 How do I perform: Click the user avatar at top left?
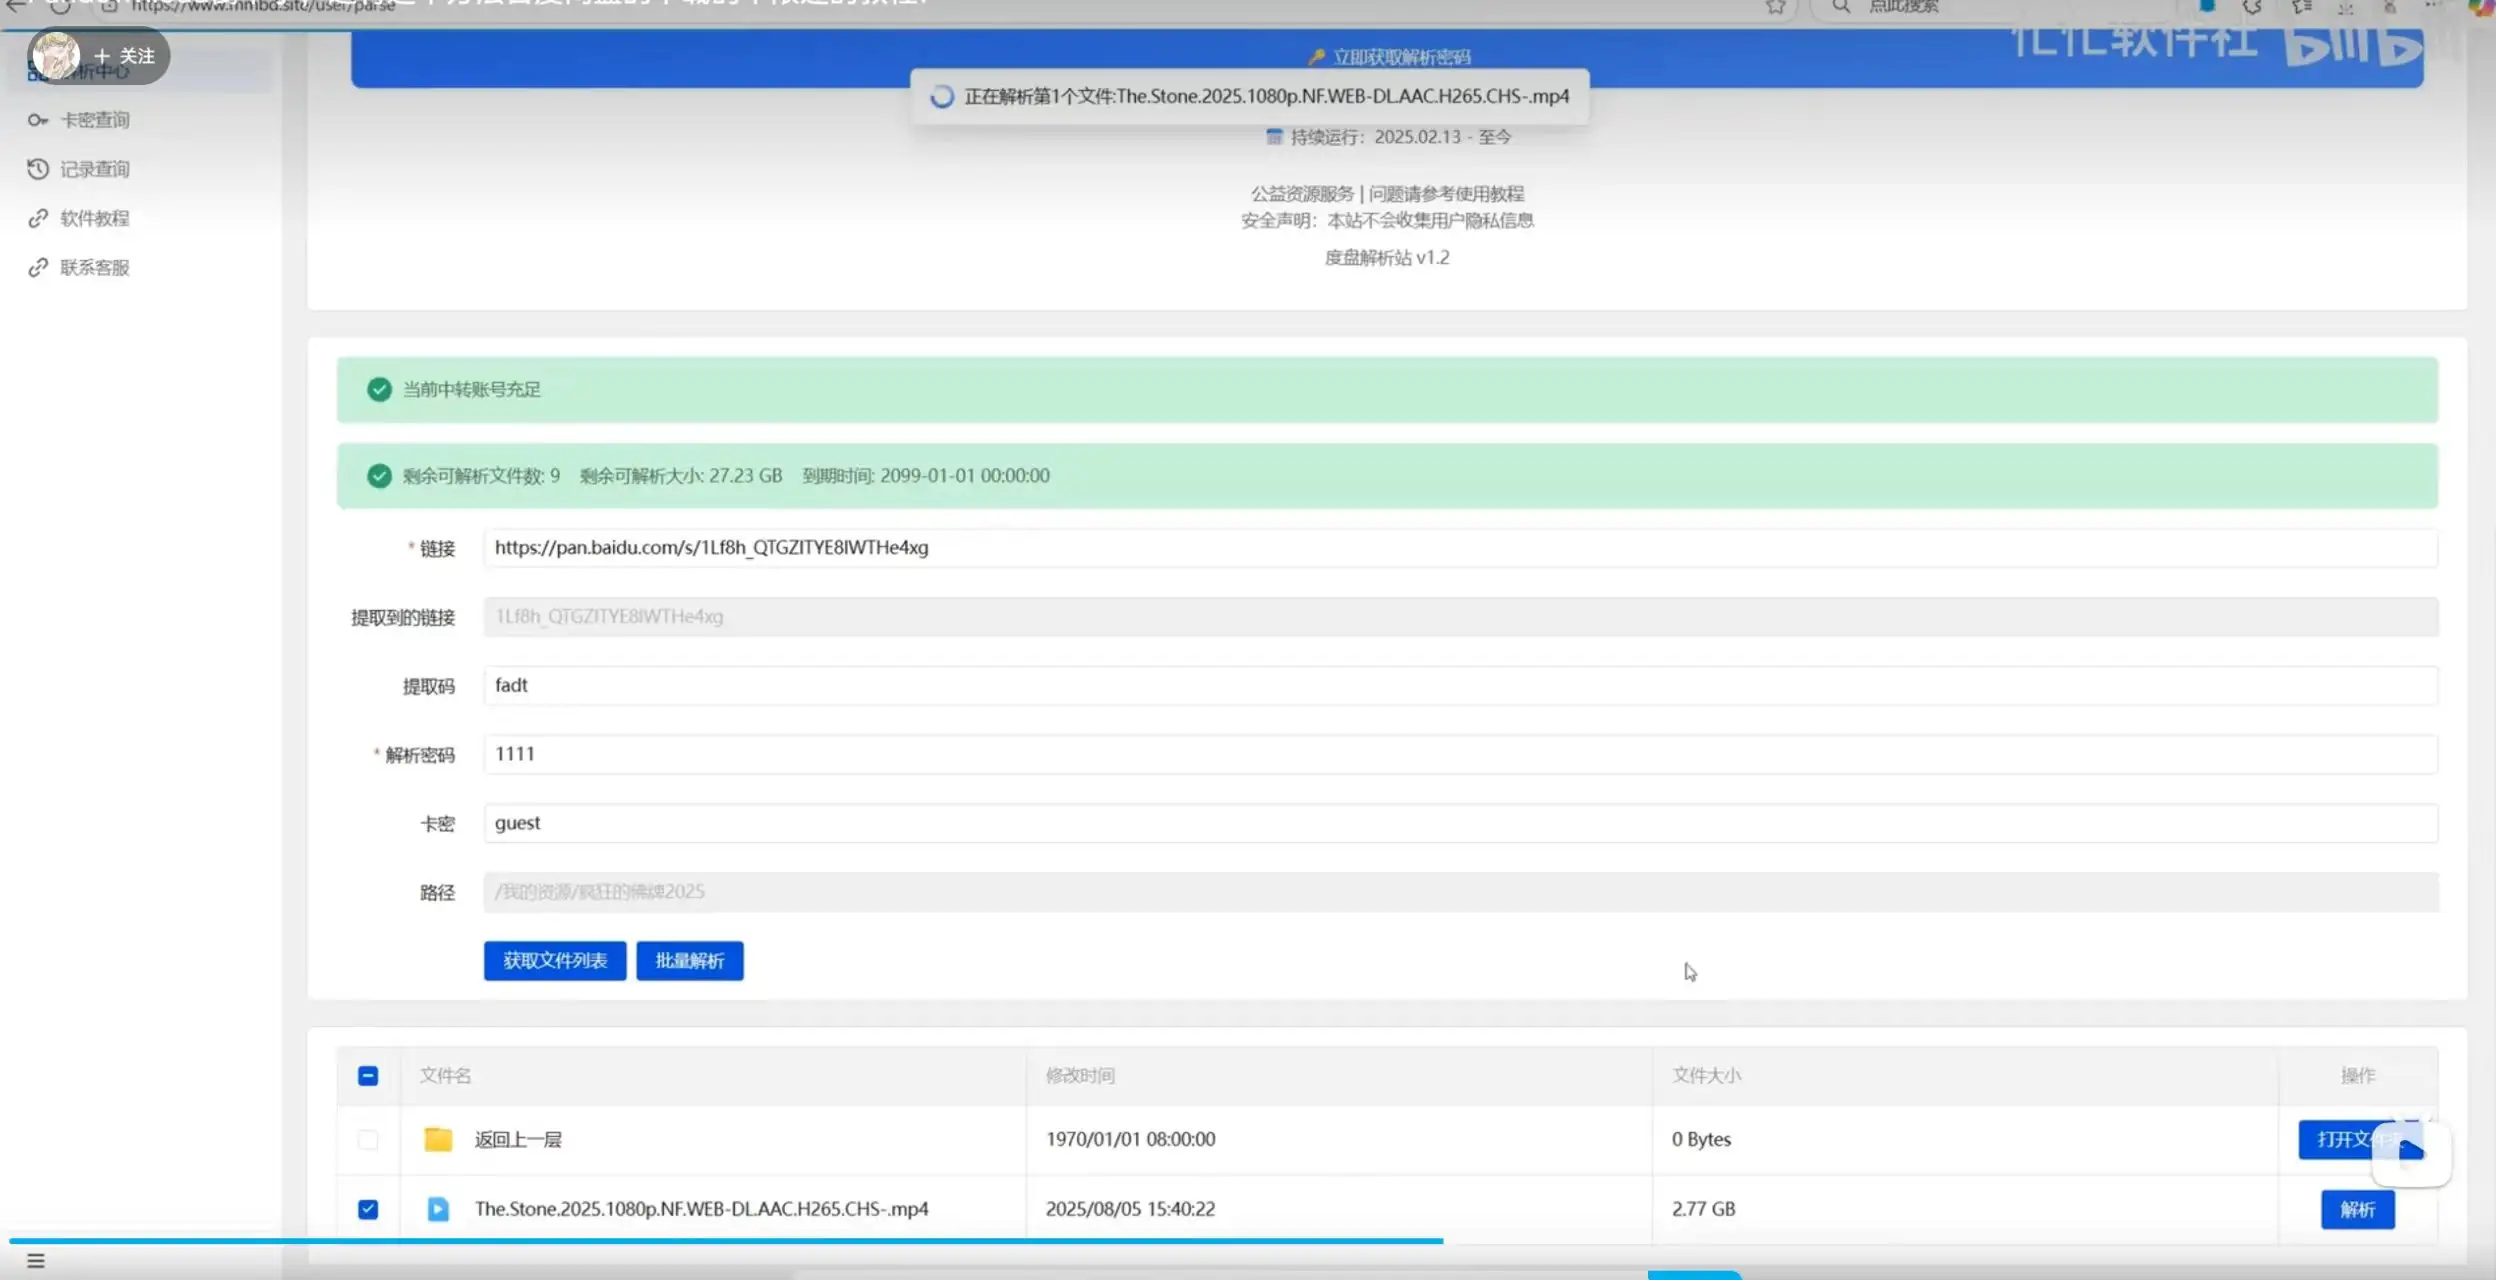point(56,55)
